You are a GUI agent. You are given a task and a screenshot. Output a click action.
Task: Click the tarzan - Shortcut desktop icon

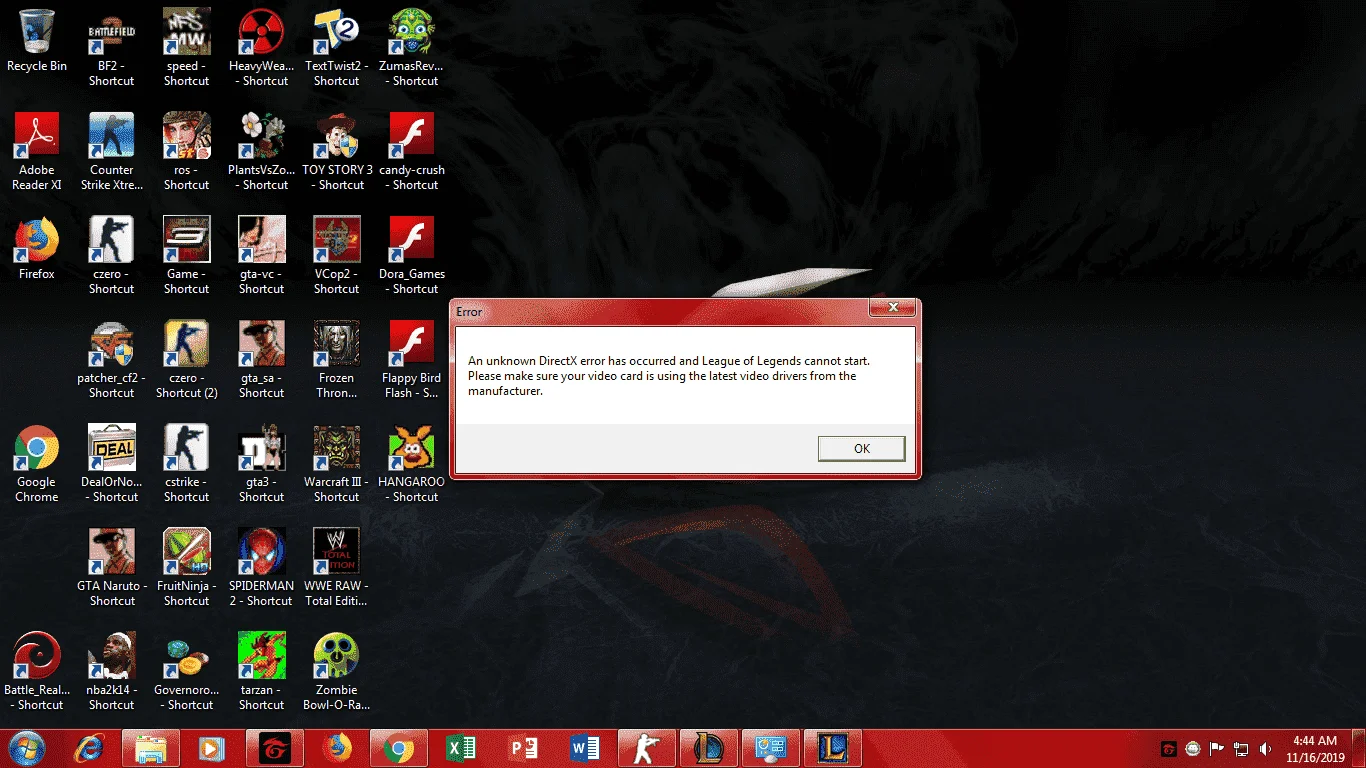click(x=261, y=672)
